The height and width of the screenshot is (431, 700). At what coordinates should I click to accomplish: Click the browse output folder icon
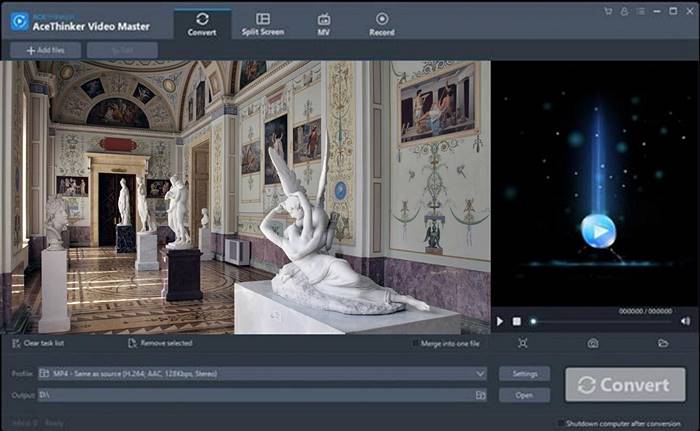click(x=481, y=395)
